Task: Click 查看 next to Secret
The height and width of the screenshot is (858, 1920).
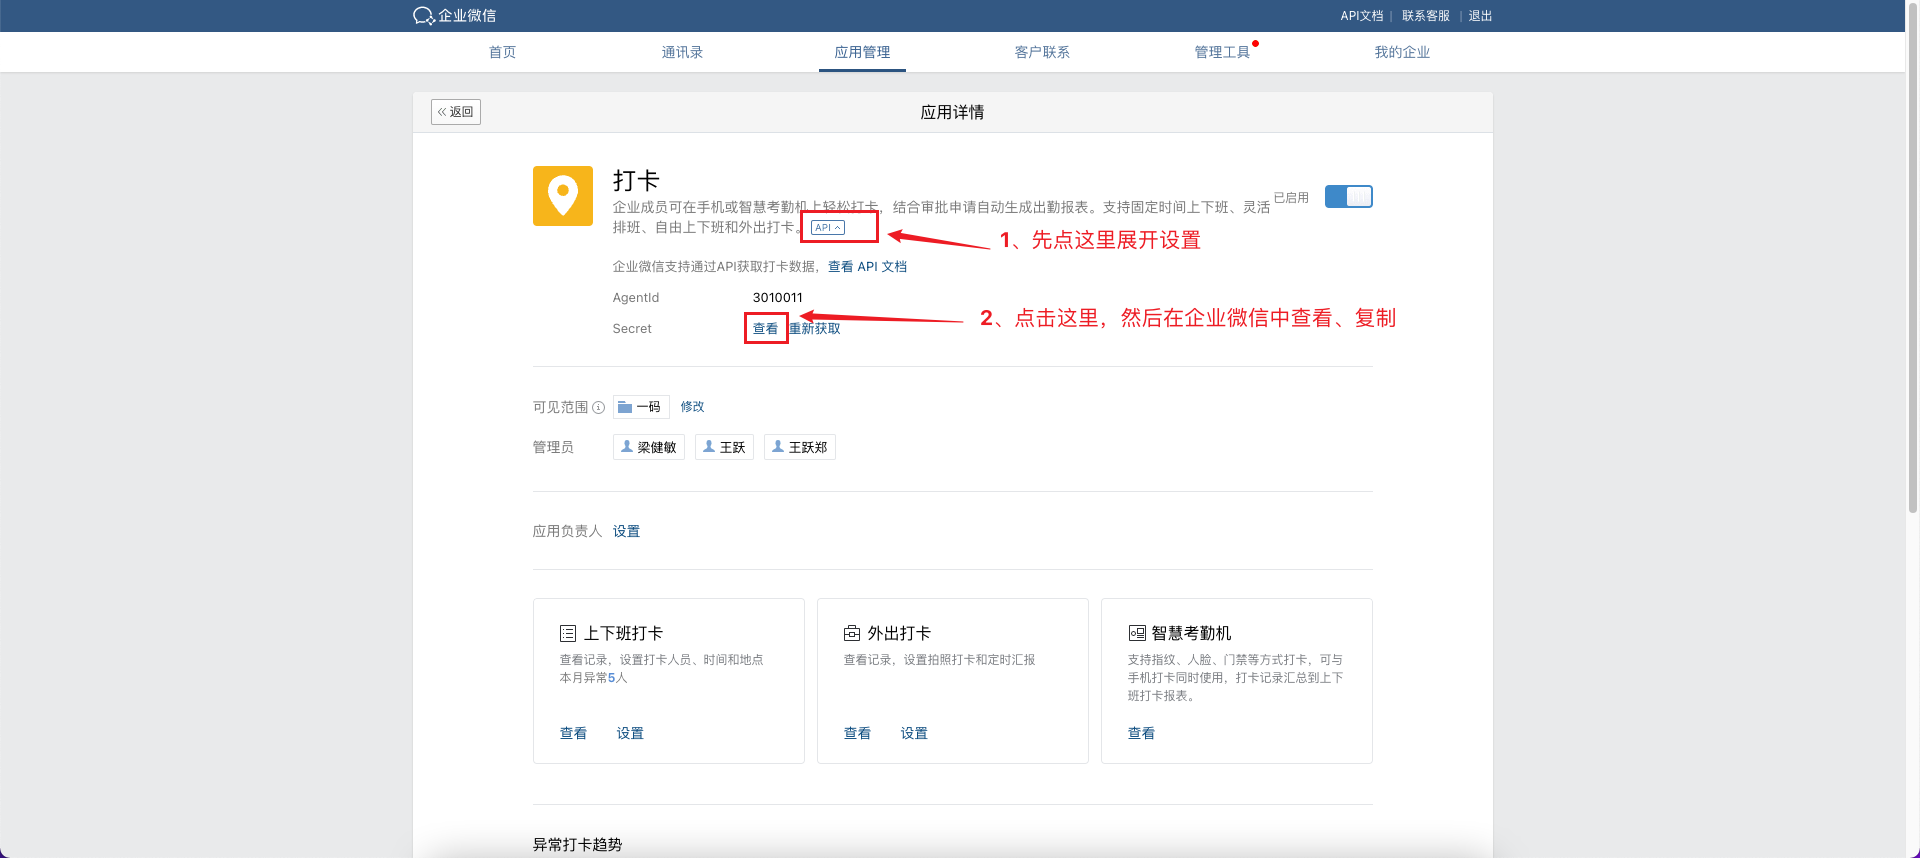Action: (x=765, y=329)
